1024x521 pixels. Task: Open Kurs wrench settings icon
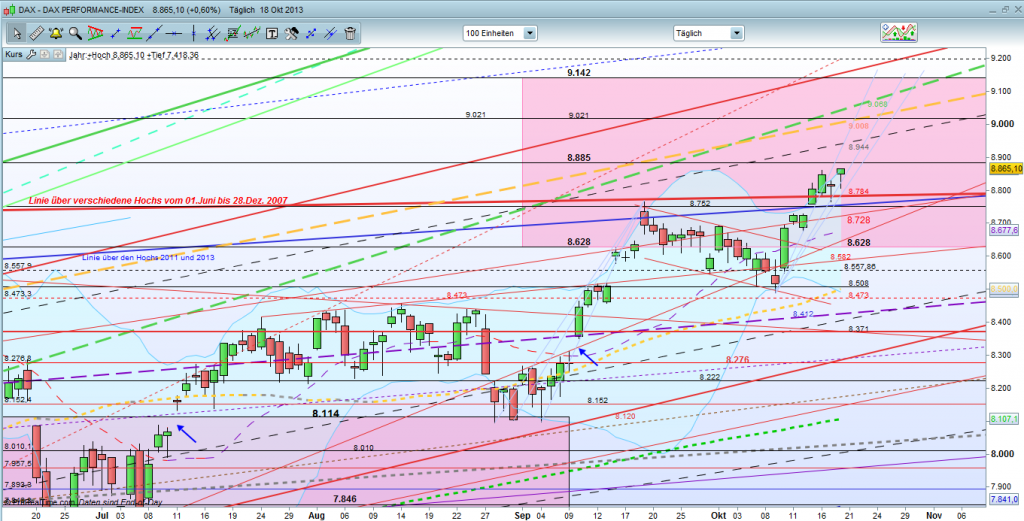tap(30, 55)
